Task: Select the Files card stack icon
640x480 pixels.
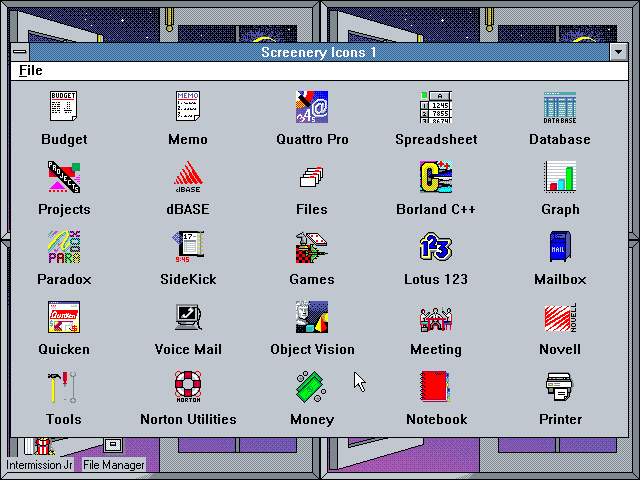Action: (312, 177)
